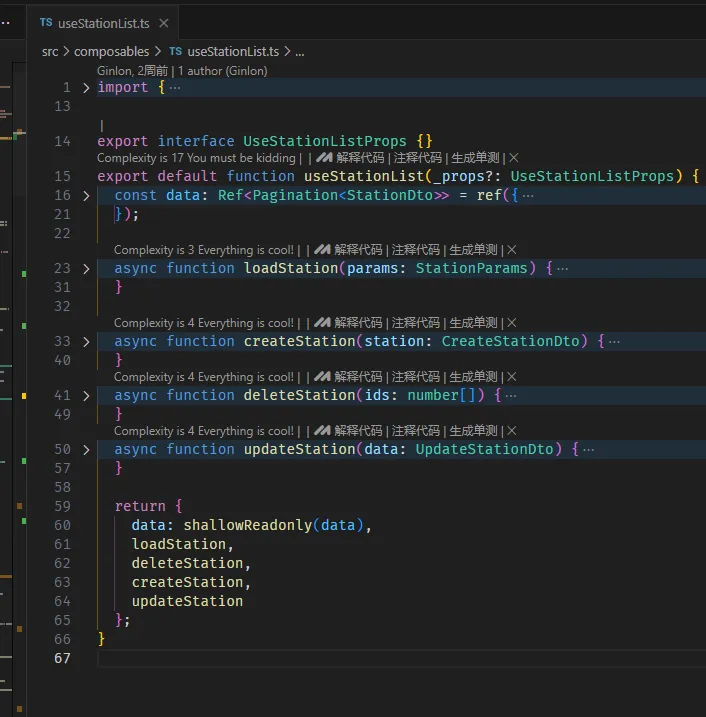Click CreateStationDto type on line 33

[510, 342]
